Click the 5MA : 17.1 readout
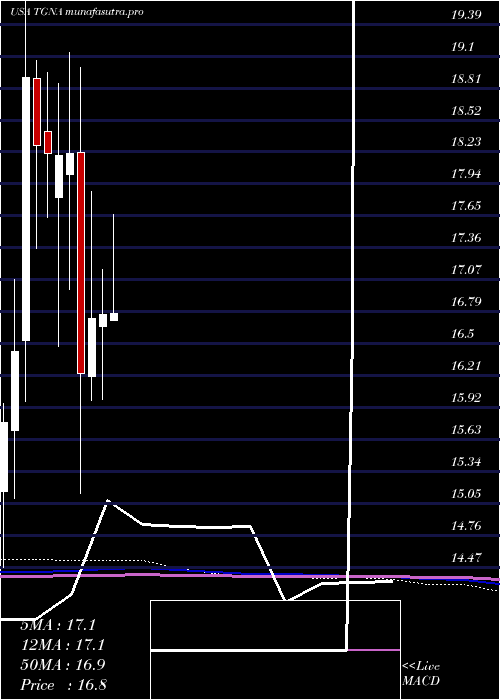This screenshot has width=500, height=700. pos(58,625)
